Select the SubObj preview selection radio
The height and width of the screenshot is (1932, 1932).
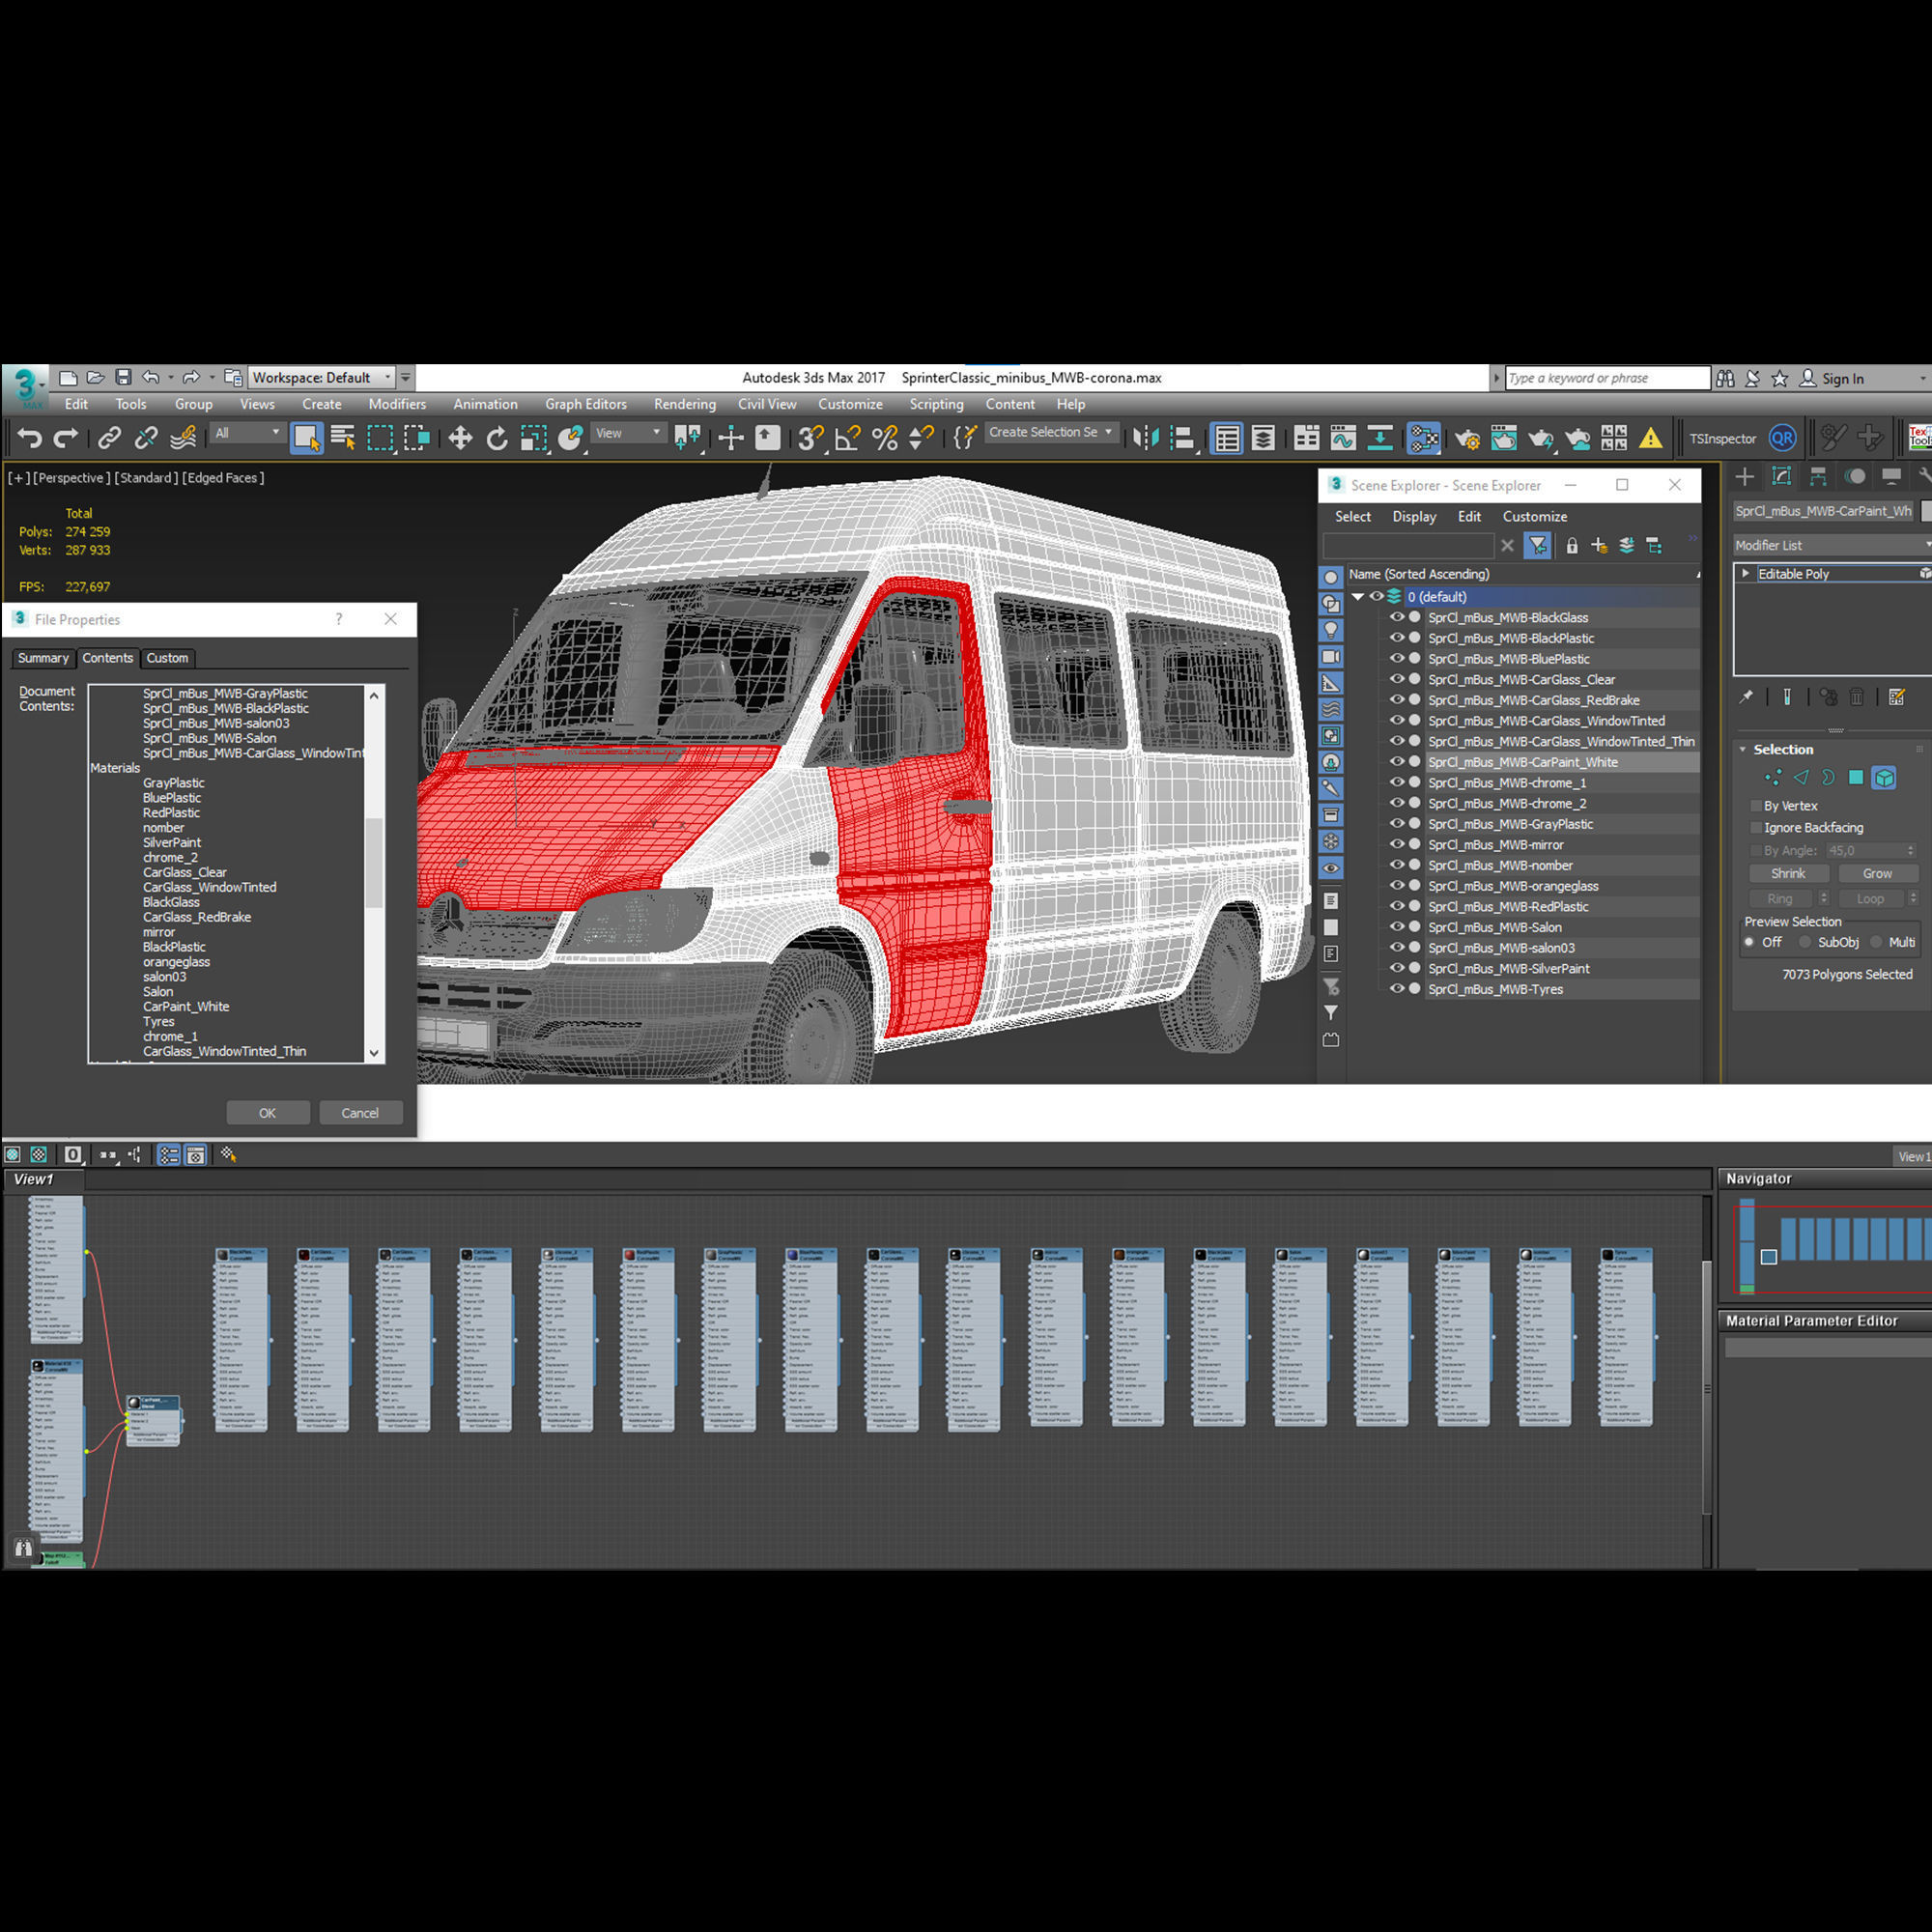[x=1805, y=942]
